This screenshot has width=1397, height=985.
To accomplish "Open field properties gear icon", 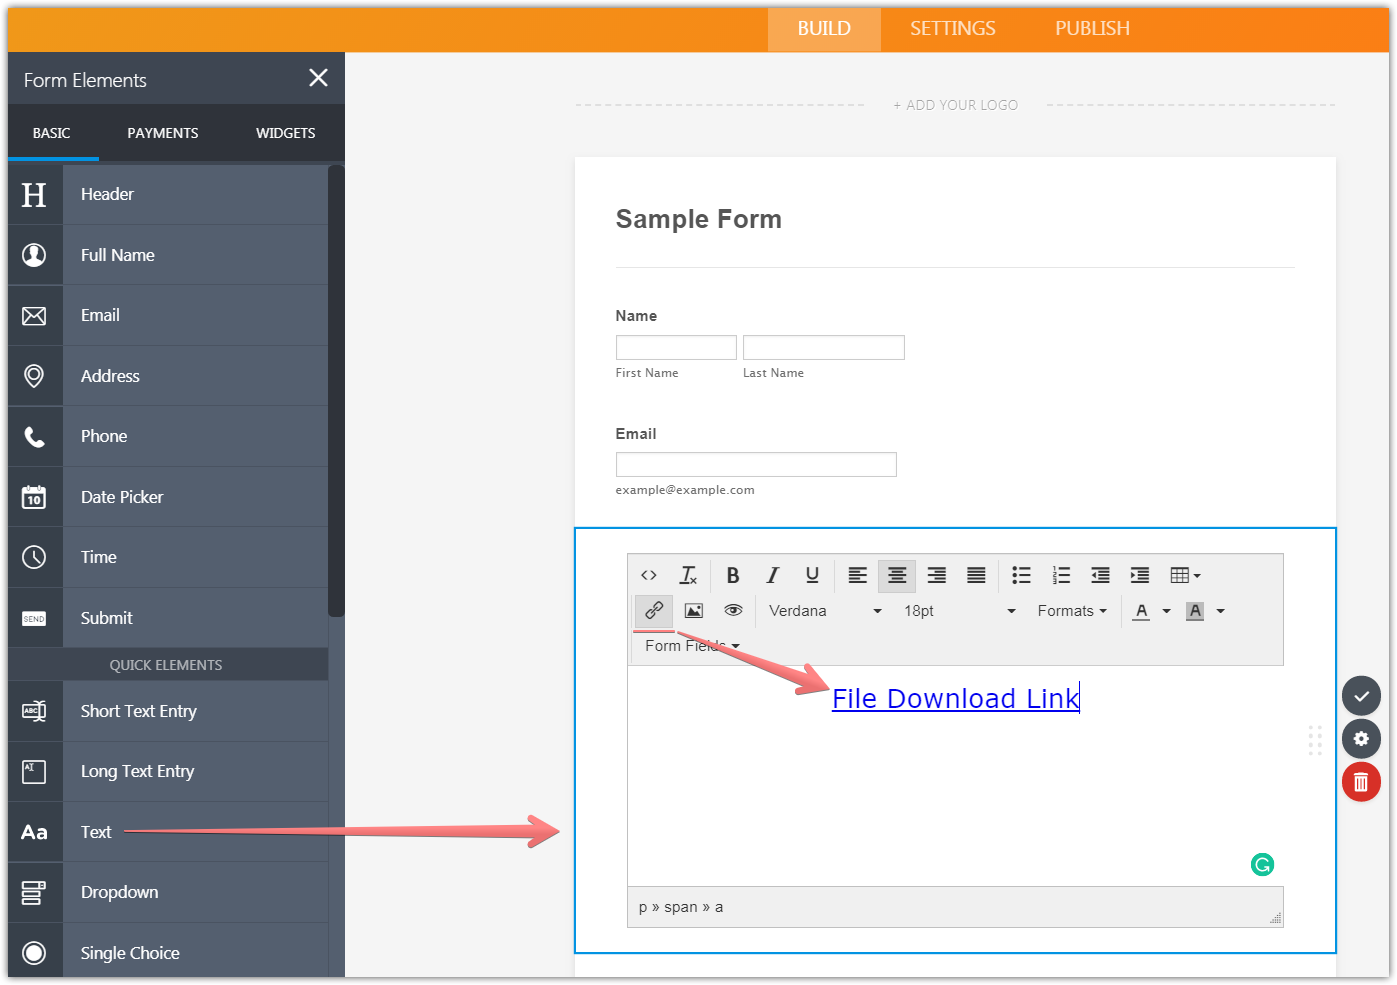I will (x=1361, y=739).
